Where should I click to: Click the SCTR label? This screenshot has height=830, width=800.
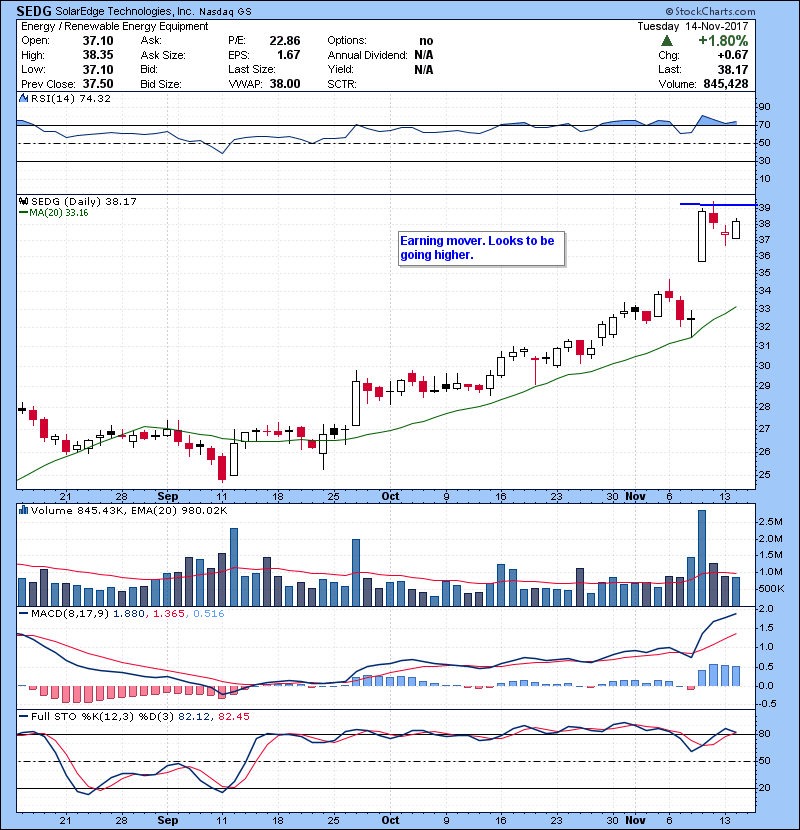tap(342, 84)
